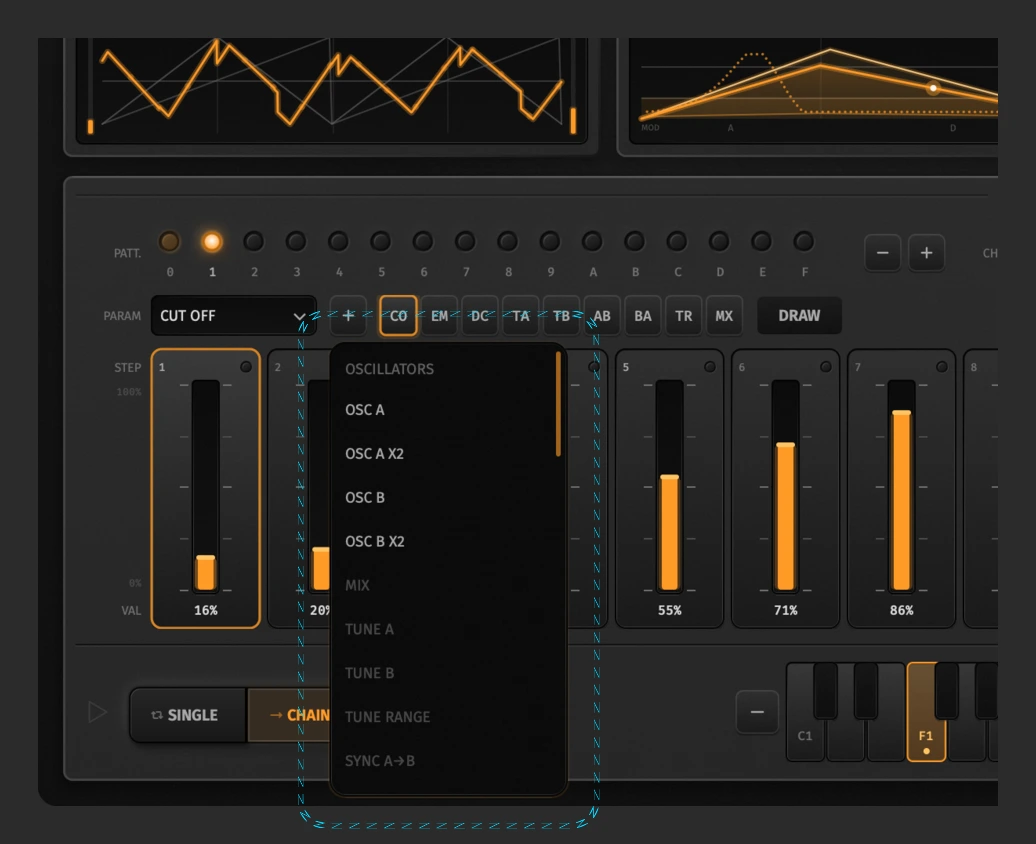
Task: Toggle the step 1 enable dot
Action: click(246, 367)
